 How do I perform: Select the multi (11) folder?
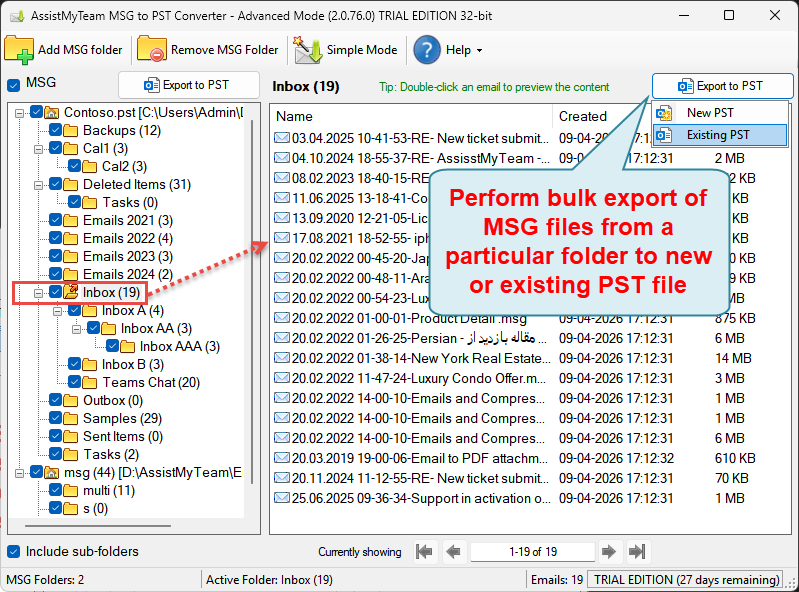tap(109, 491)
